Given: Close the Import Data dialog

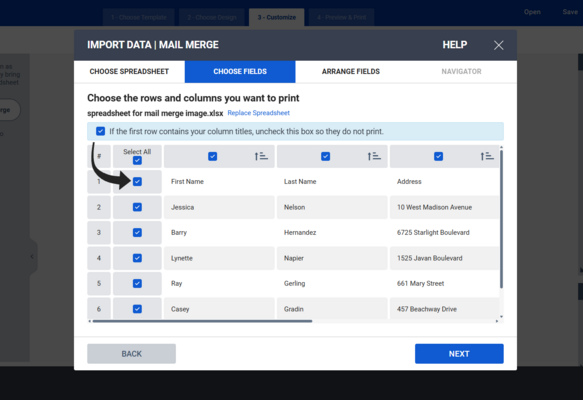Looking at the screenshot, I should (499, 45).
